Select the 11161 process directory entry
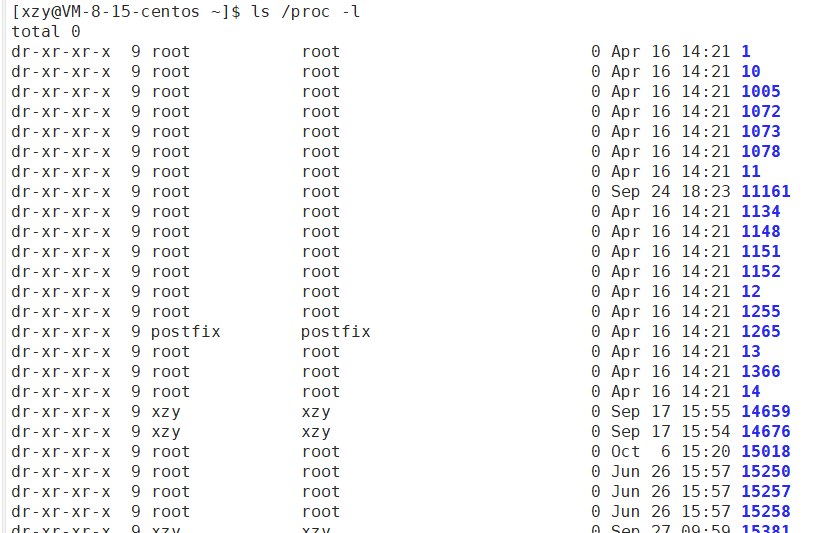The image size is (837, 533). (765, 191)
